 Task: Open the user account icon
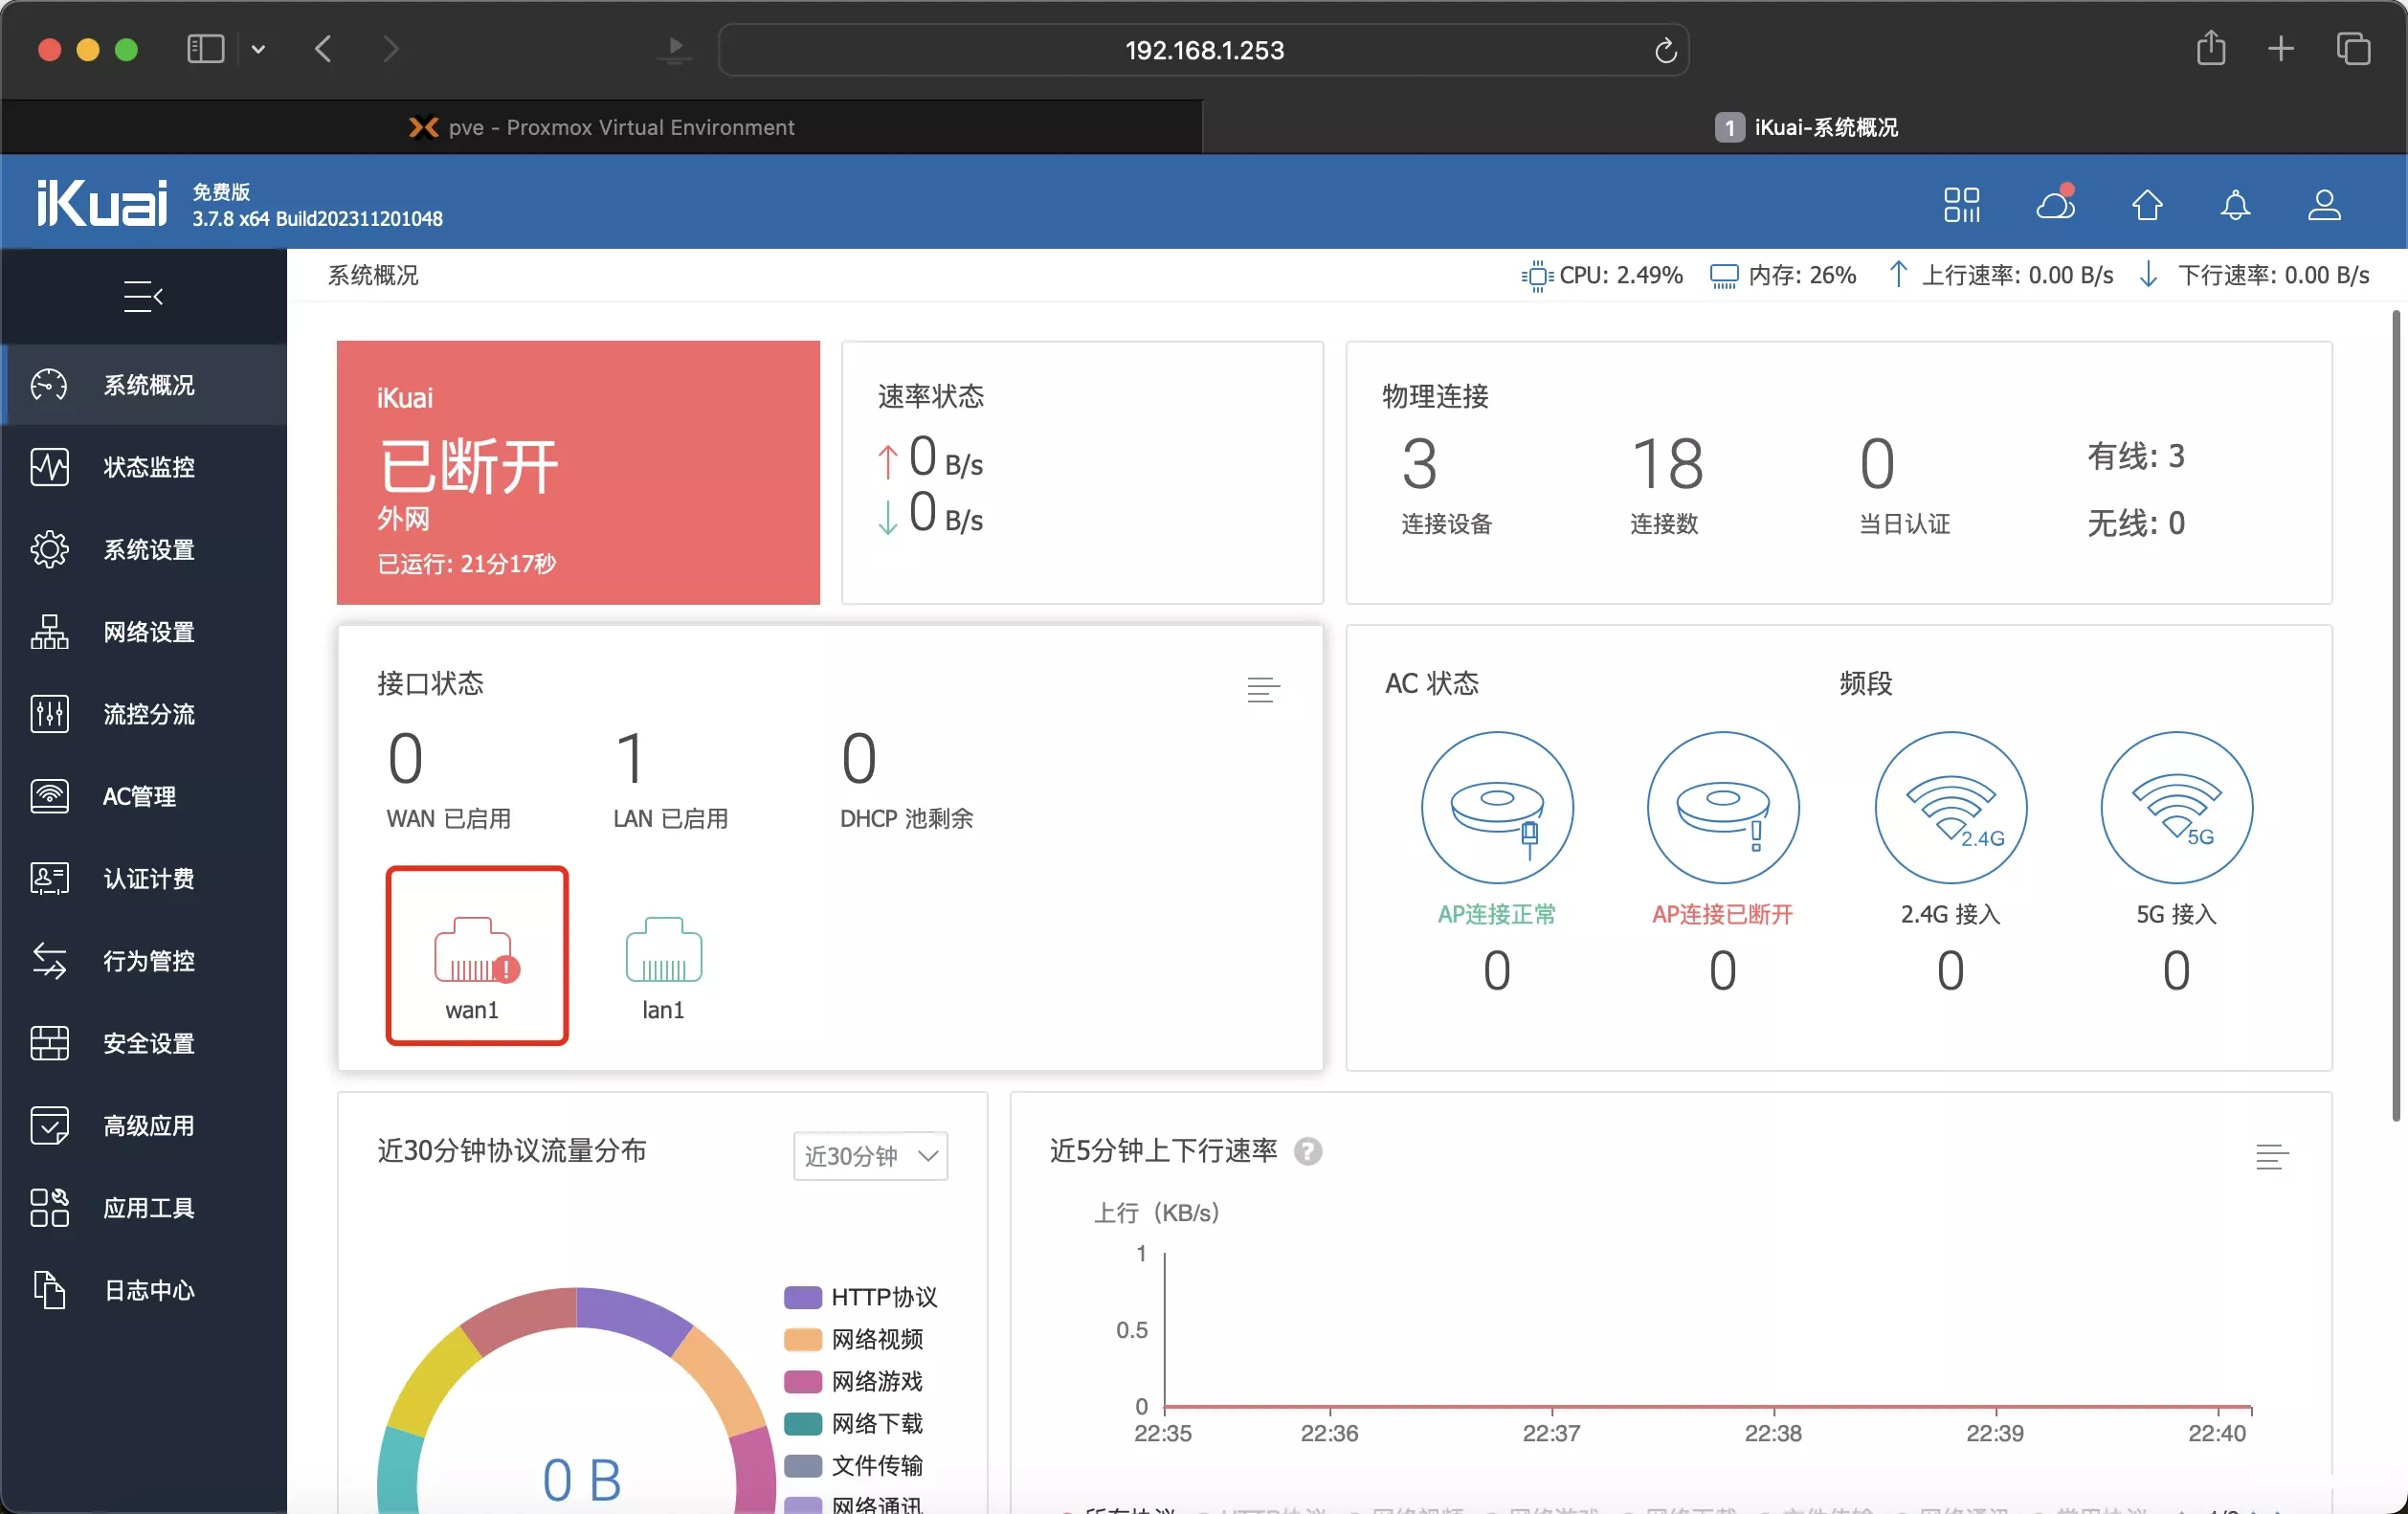pyautogui.click(x=2323, y=205)
